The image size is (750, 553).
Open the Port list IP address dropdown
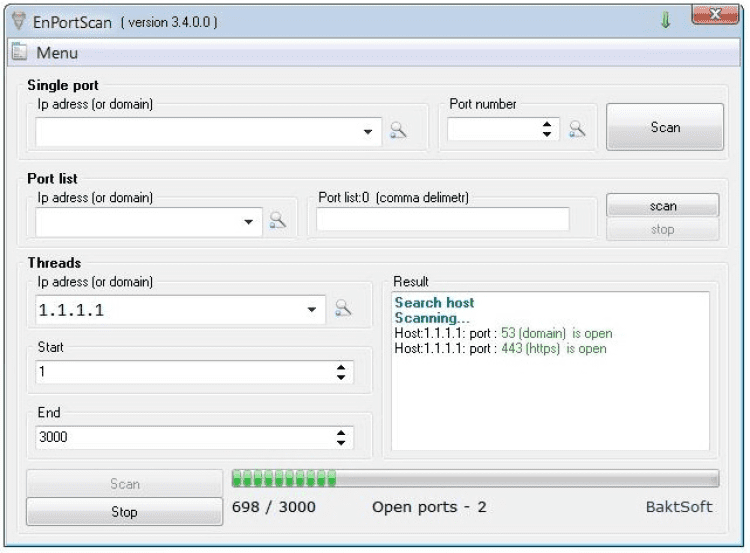click(250, 221)
